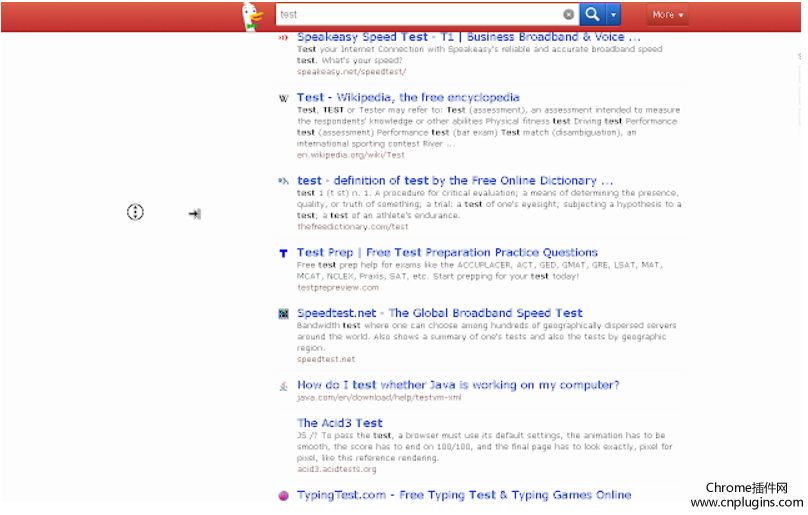The image size is (808, 515).
Task: Open Test Prep Practice Questions link
Action: [447, 252]
